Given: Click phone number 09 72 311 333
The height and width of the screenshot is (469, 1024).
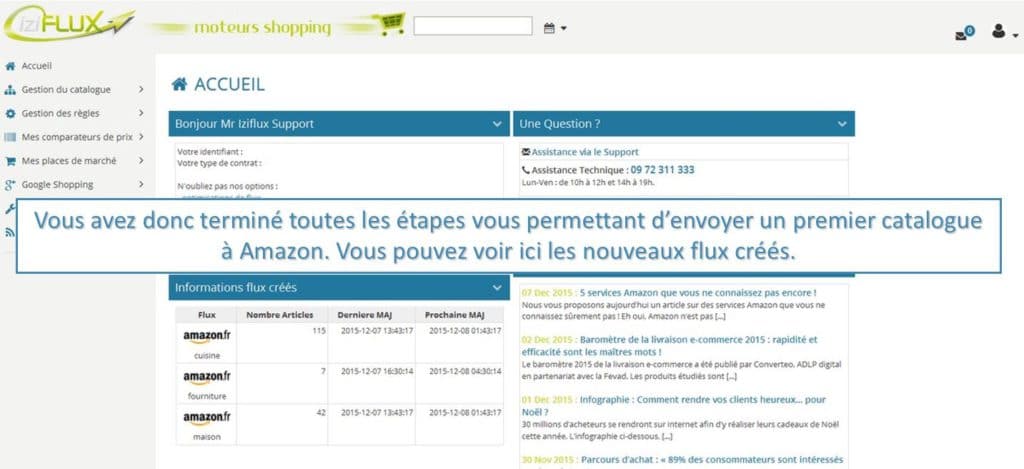Looking at the screenshot, I should 662,170.
